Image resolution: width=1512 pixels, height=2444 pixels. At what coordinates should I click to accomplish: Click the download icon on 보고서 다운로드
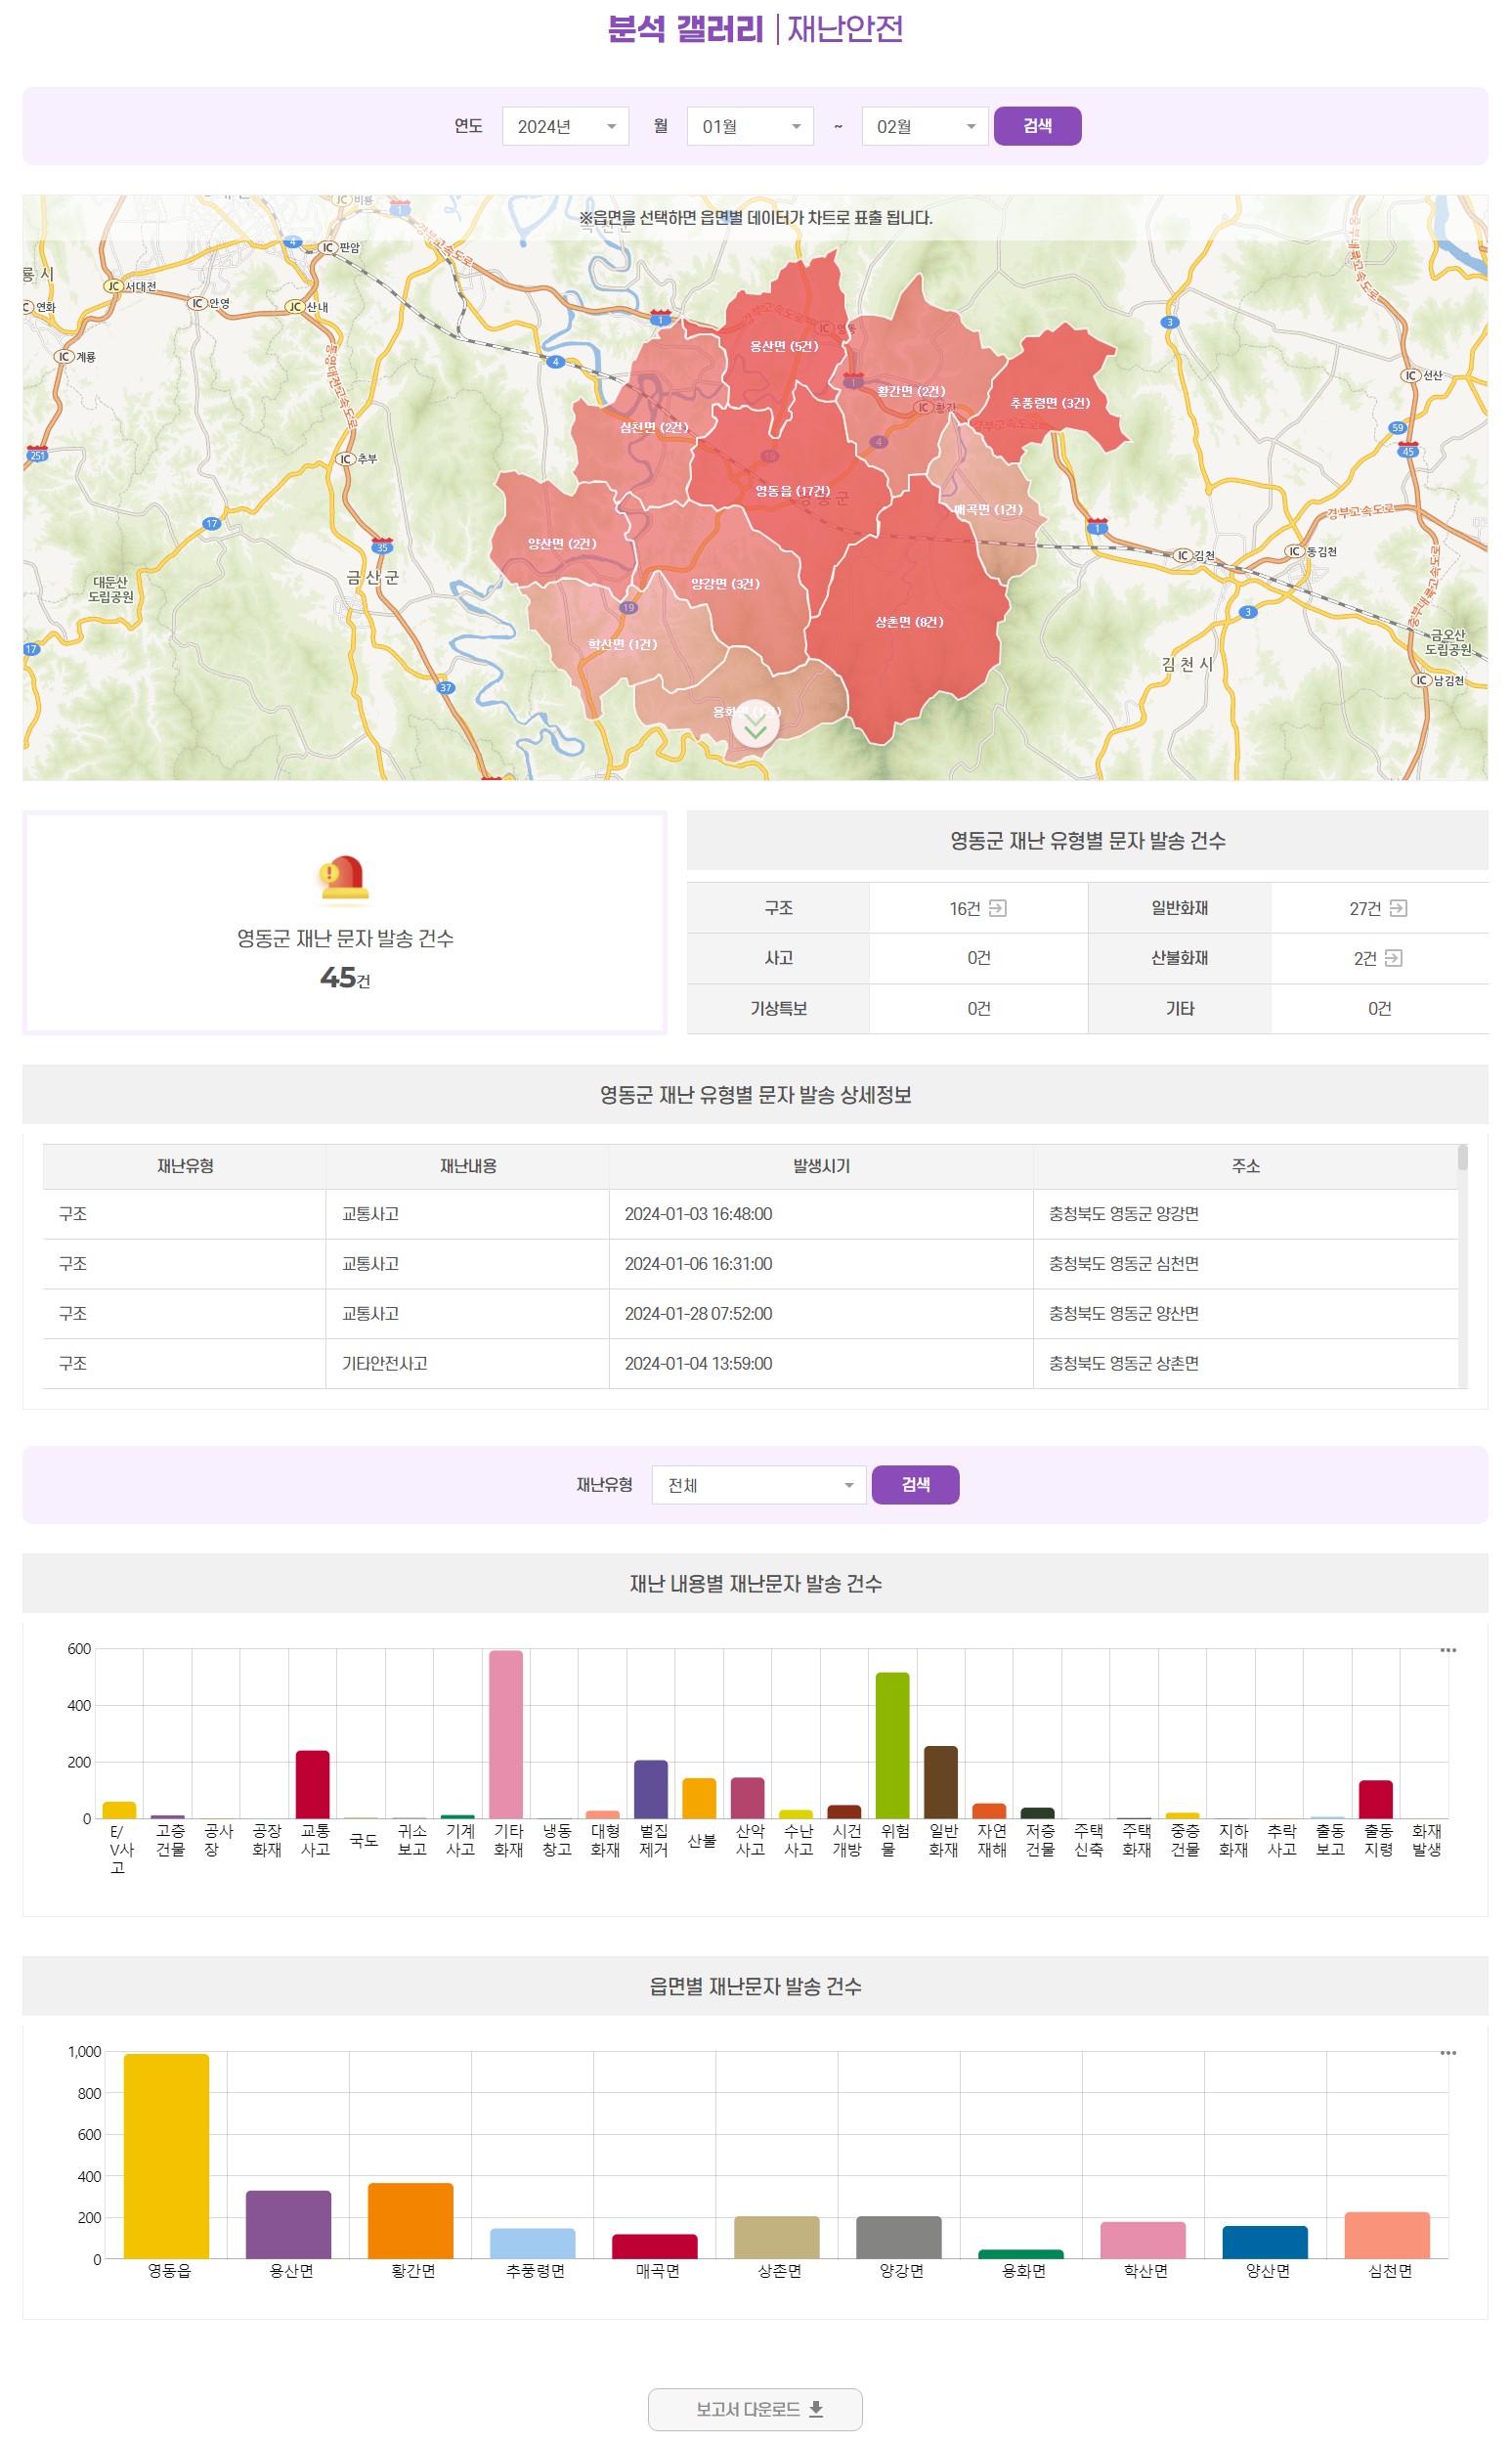tap(816, 2409)
